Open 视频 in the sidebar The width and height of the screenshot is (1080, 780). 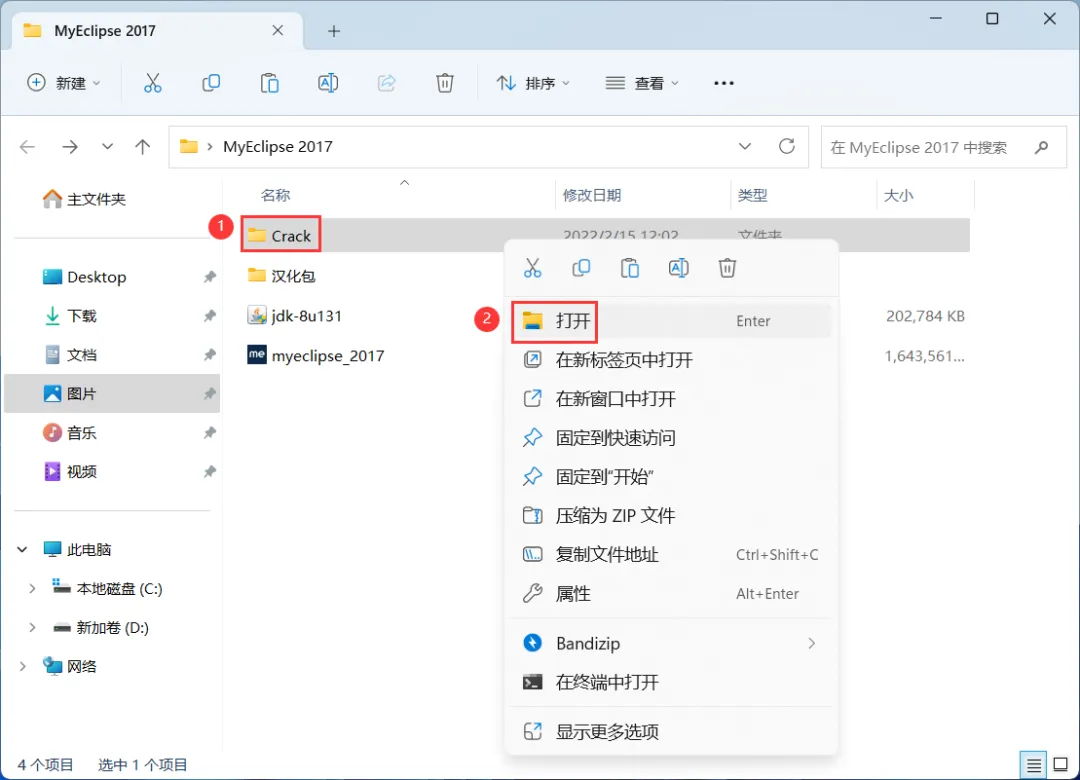click(70, 472)
